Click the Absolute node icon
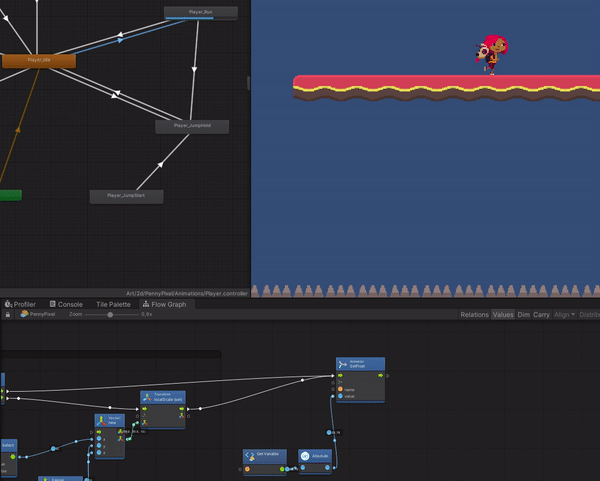This screenshot has height=481, width=600. click(305, 456)
